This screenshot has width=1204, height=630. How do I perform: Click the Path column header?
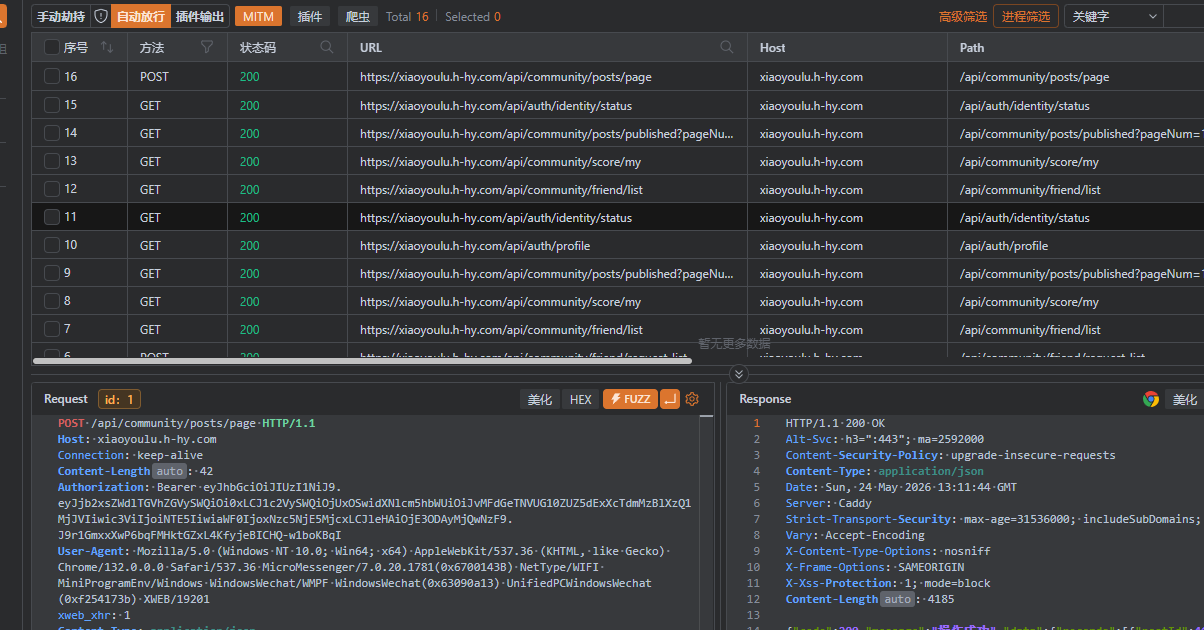pos(1076,47)
